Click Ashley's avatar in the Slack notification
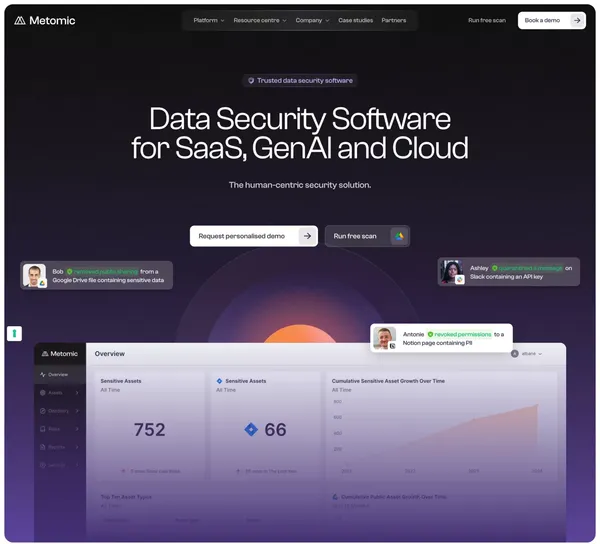 452,272
